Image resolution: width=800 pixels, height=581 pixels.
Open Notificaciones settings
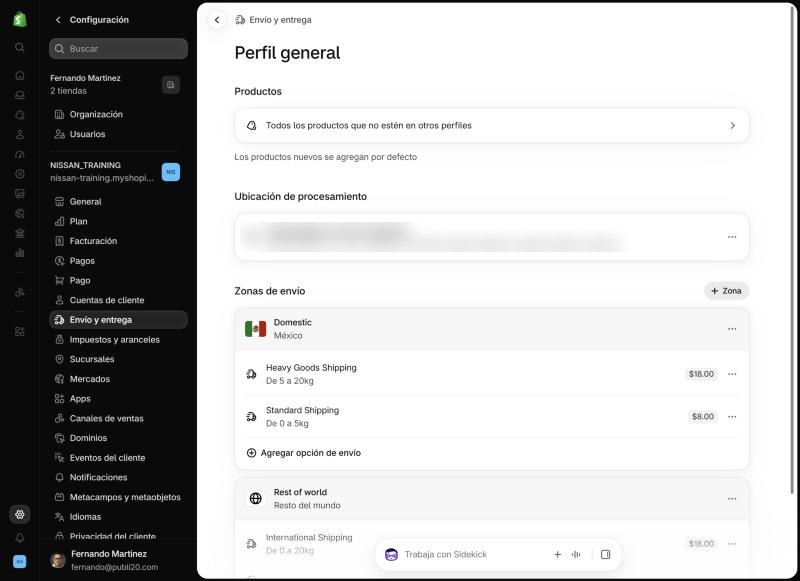[118, 477]
